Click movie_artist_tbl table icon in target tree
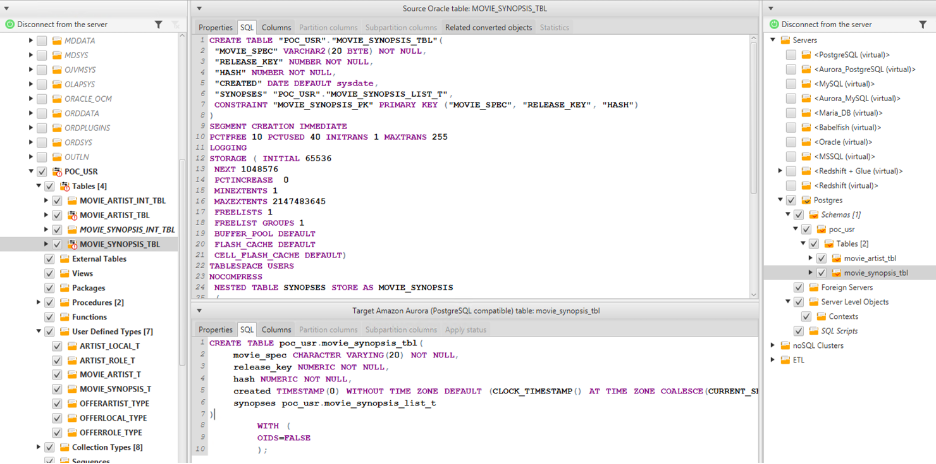Image resolution: width=936 pixels, height=464 pixels. [836, 258]
